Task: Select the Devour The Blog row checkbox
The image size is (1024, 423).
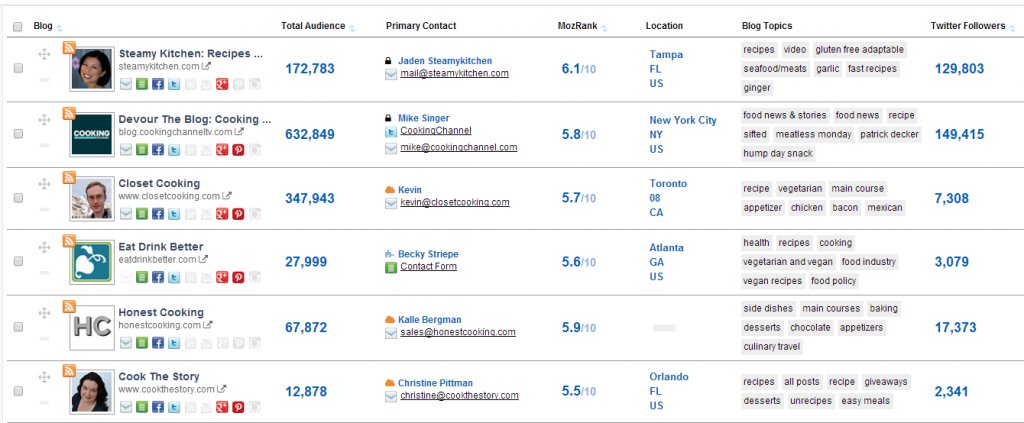Action: [x=18, y=134]
